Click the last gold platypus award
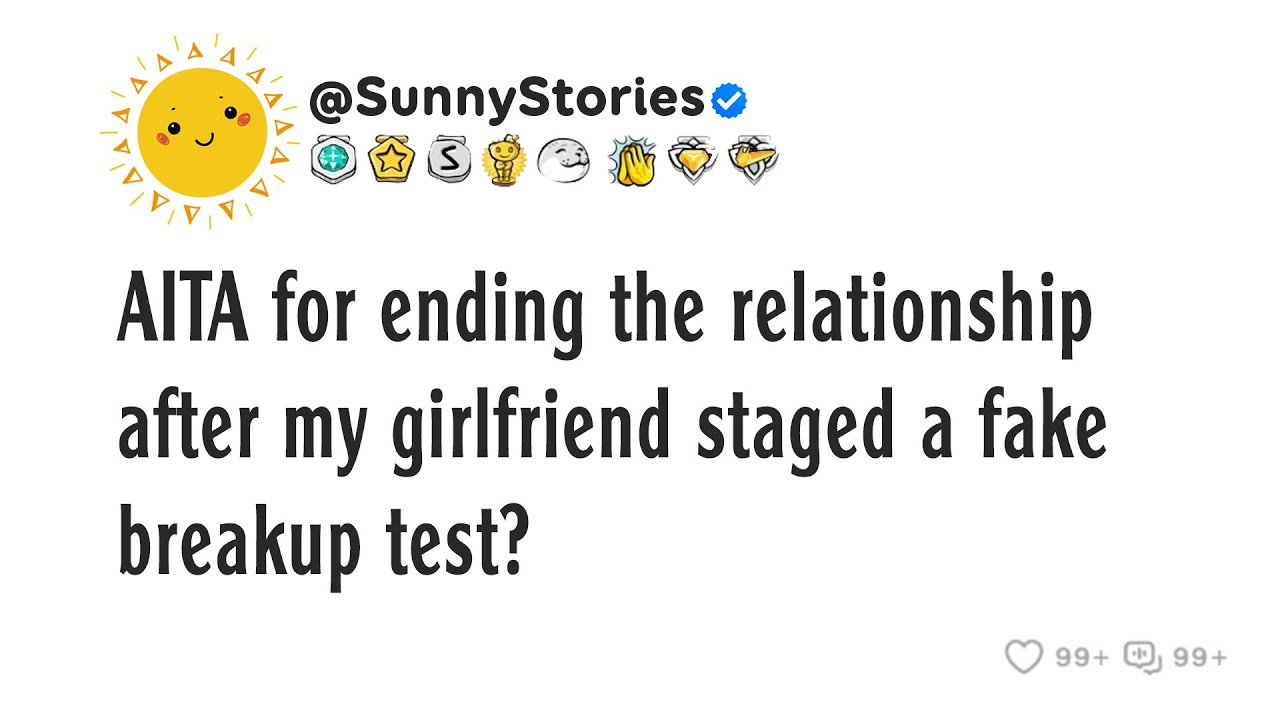 [753, 161]
